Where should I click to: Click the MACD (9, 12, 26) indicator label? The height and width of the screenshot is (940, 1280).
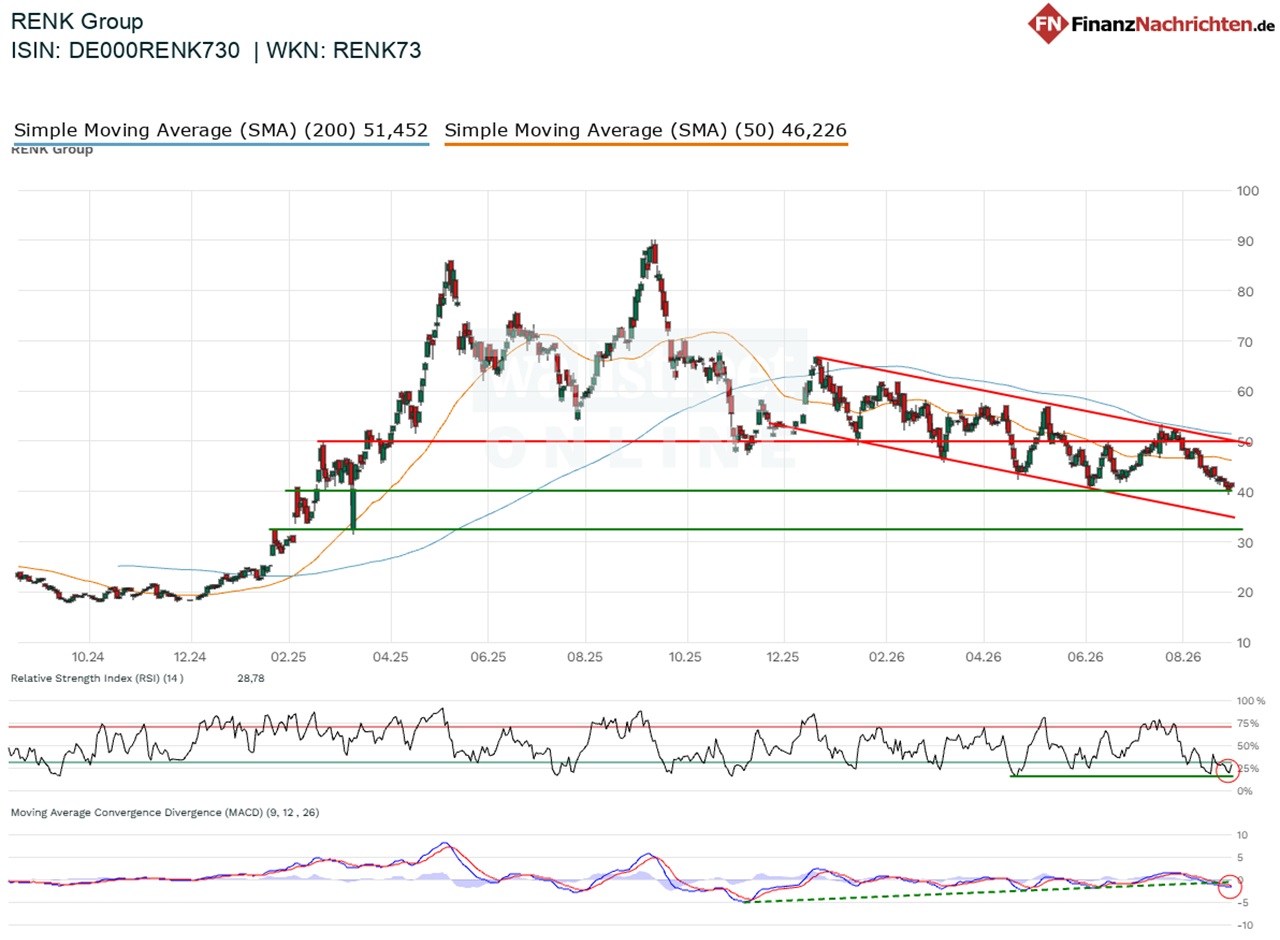[165, 812]
